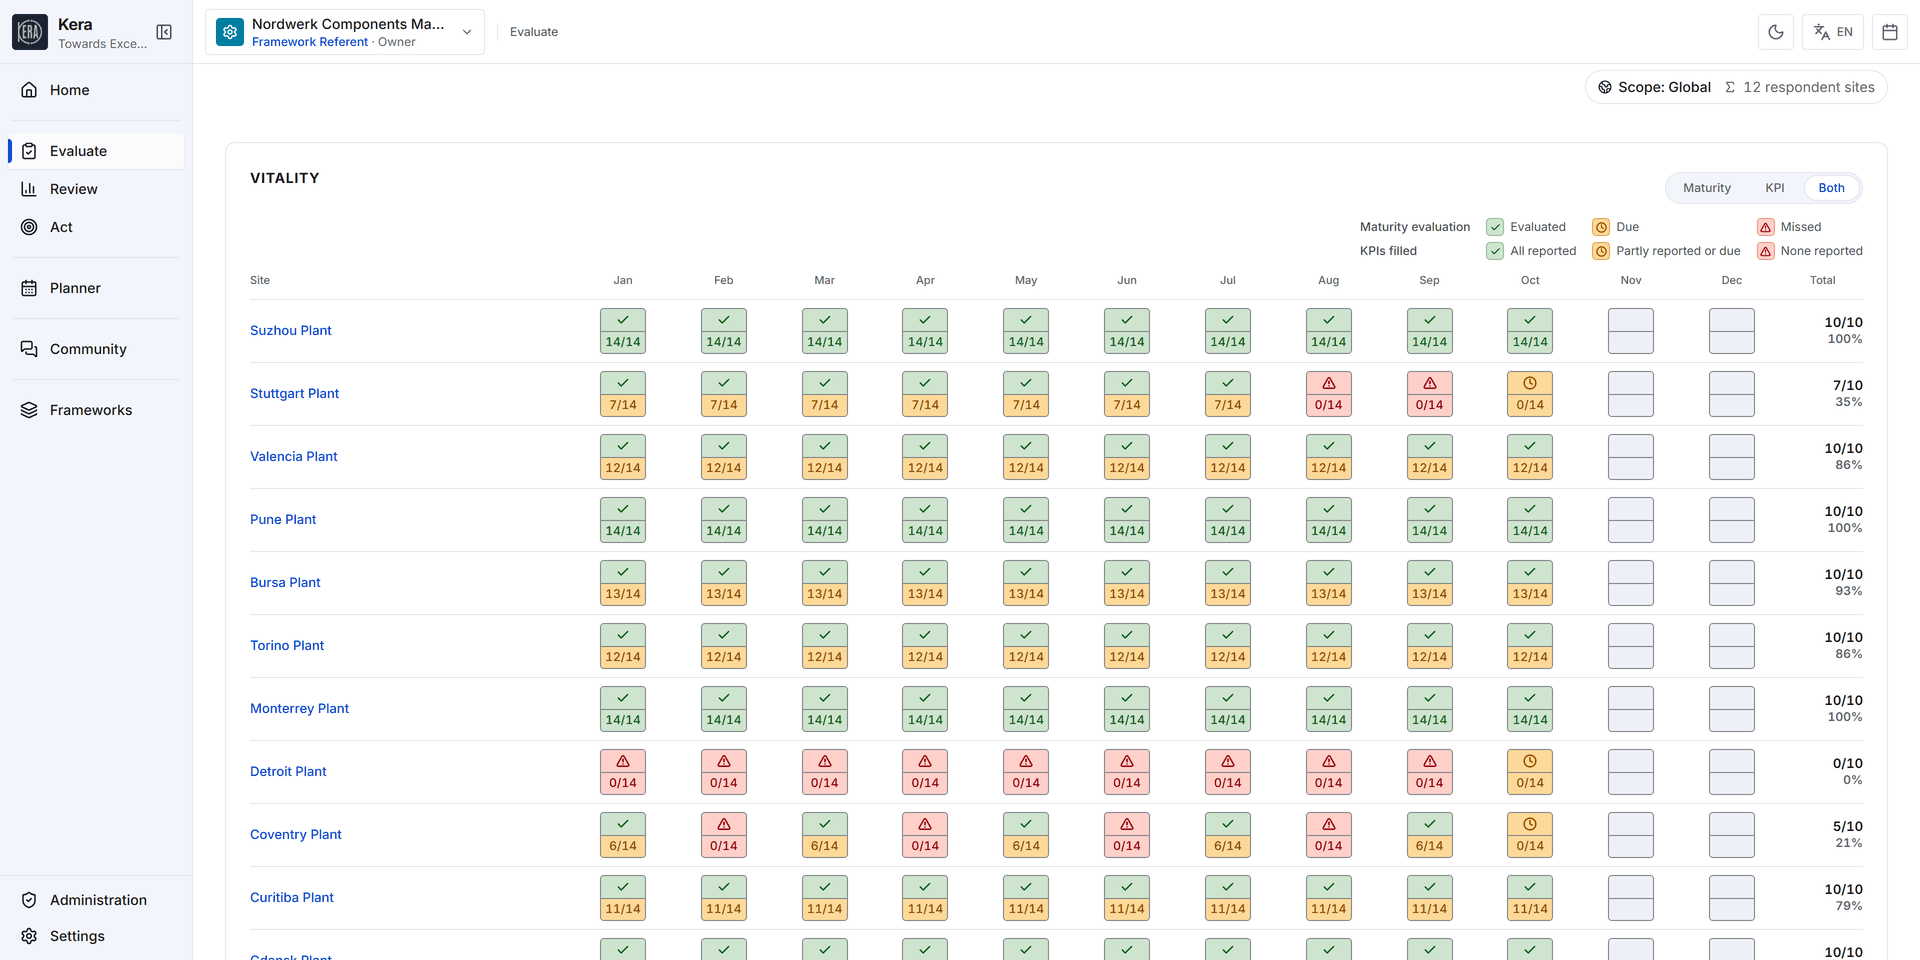The width and height of the screenshot is (1920, 960).
Task: Select Evaluate in the sidebar
Action: (96, 151)
